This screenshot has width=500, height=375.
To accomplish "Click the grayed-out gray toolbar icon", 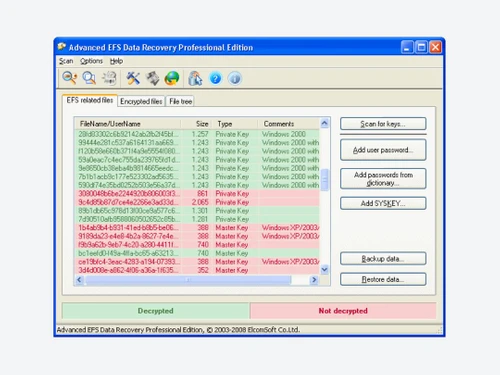I will (153, 78).
